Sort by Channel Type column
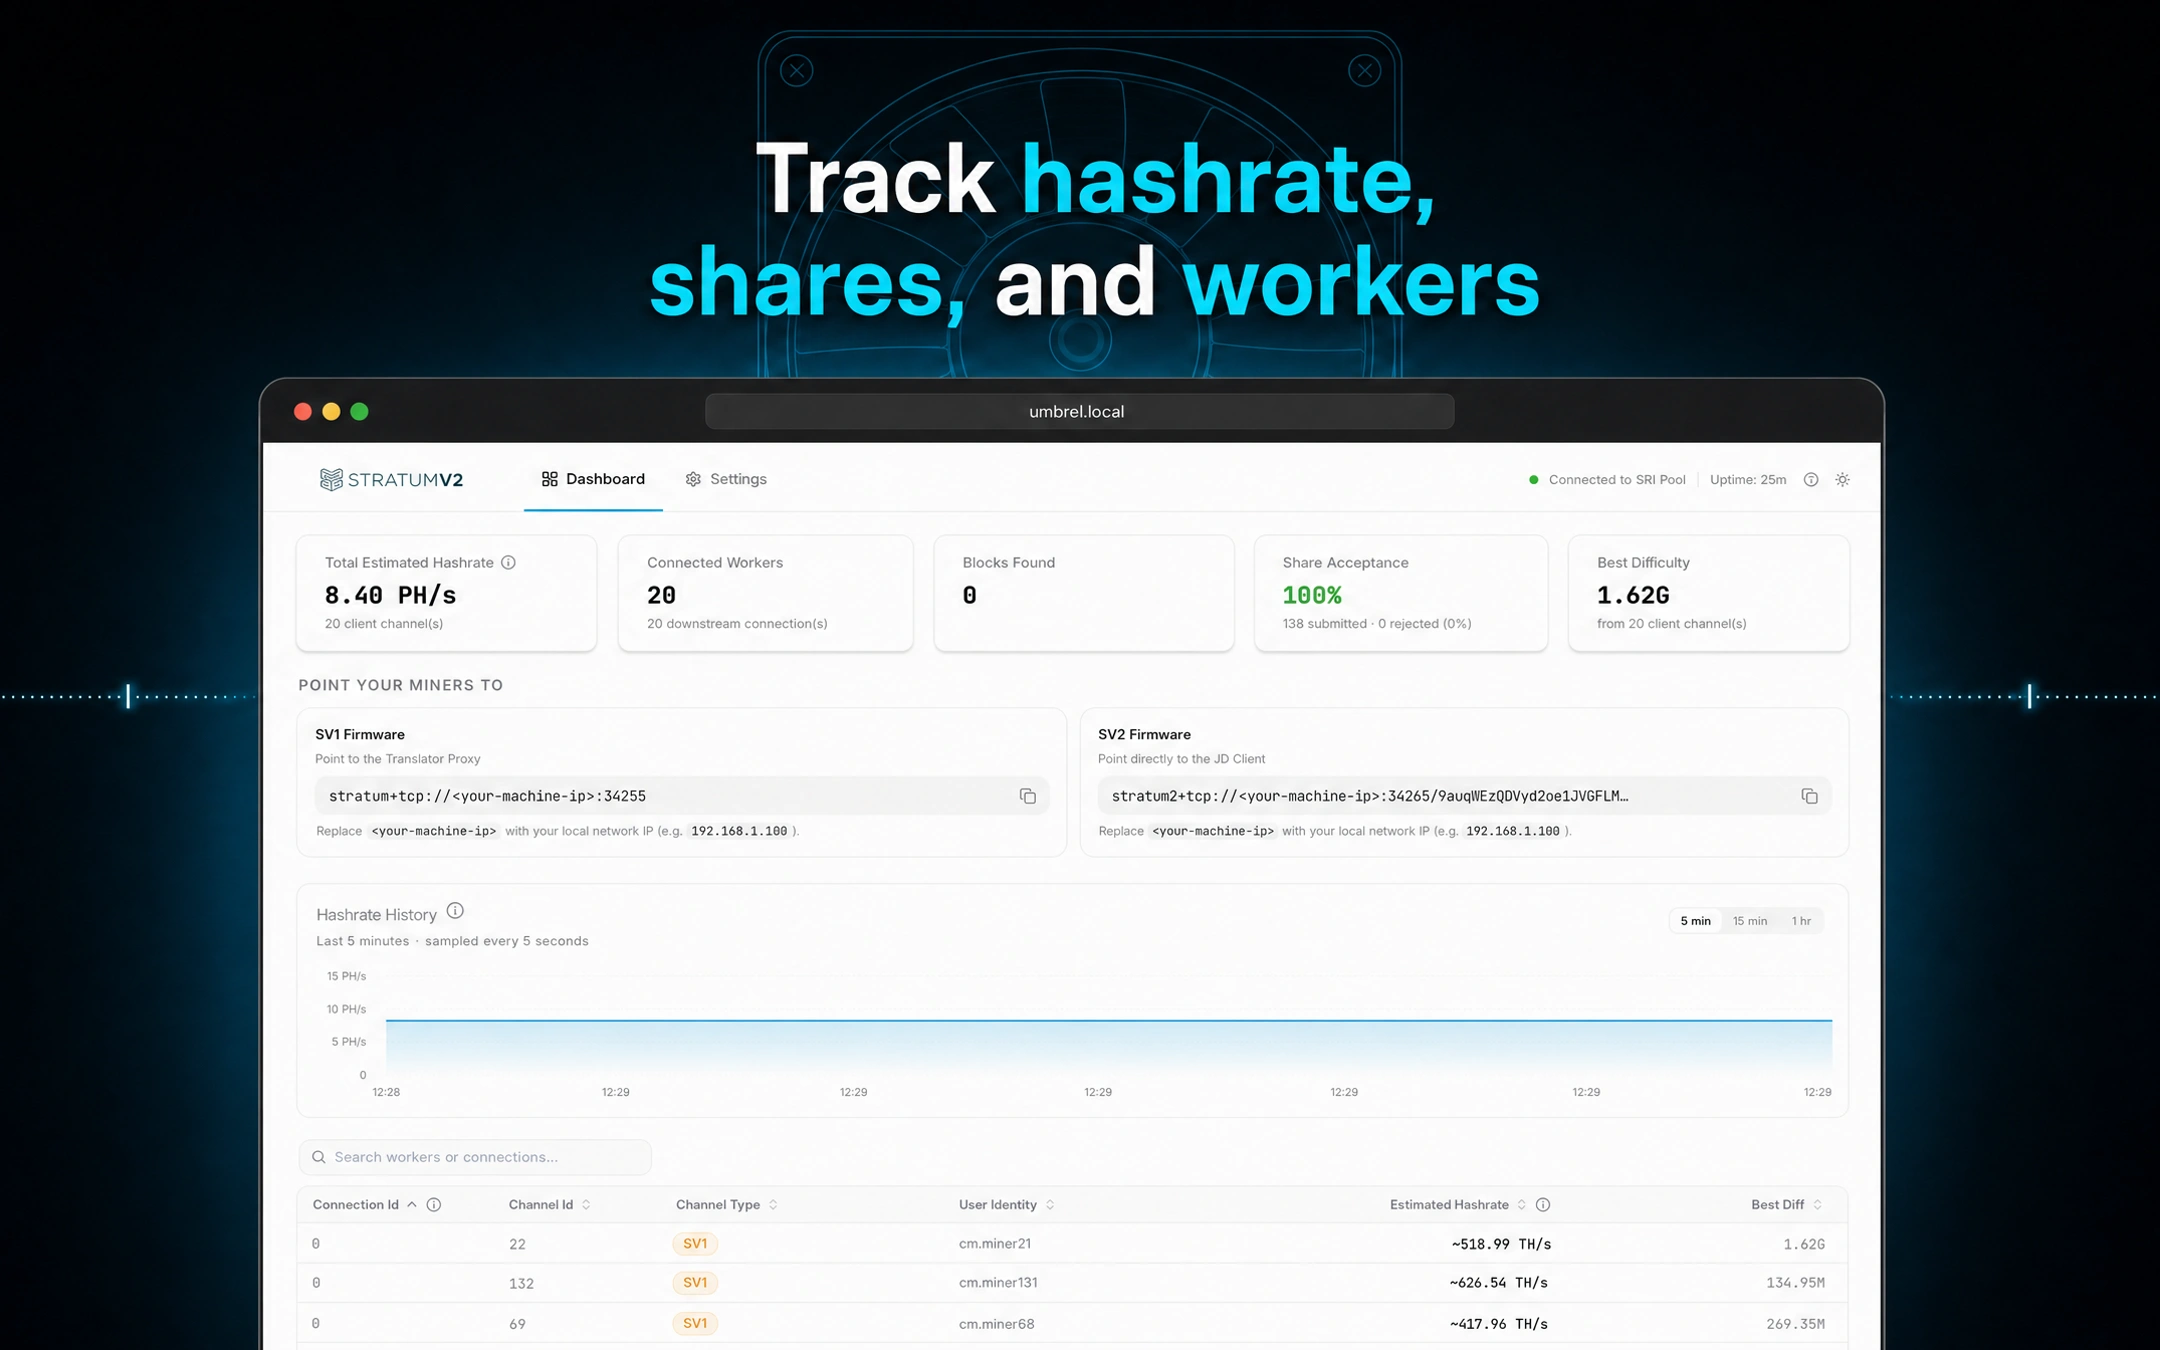Screen dimensions: 2160x1350 pyautogui.click(x=726, y=1205)
